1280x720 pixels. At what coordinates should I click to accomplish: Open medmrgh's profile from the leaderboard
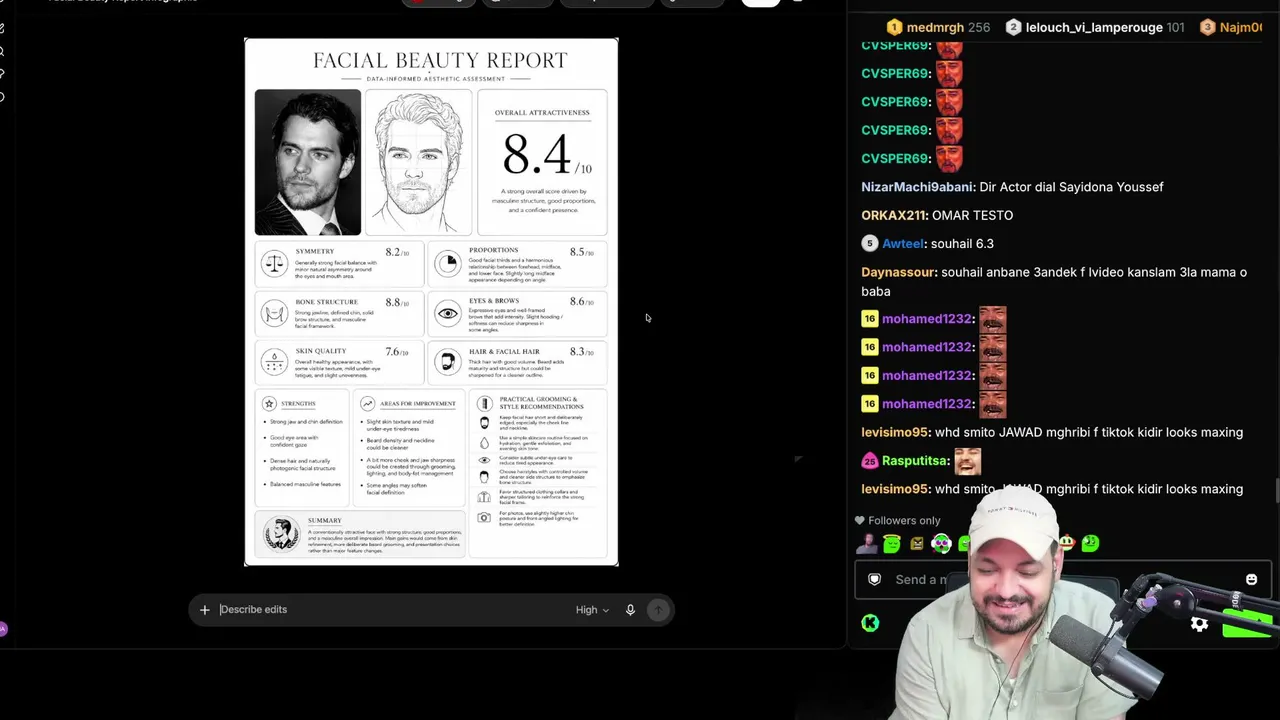point(935,28)
